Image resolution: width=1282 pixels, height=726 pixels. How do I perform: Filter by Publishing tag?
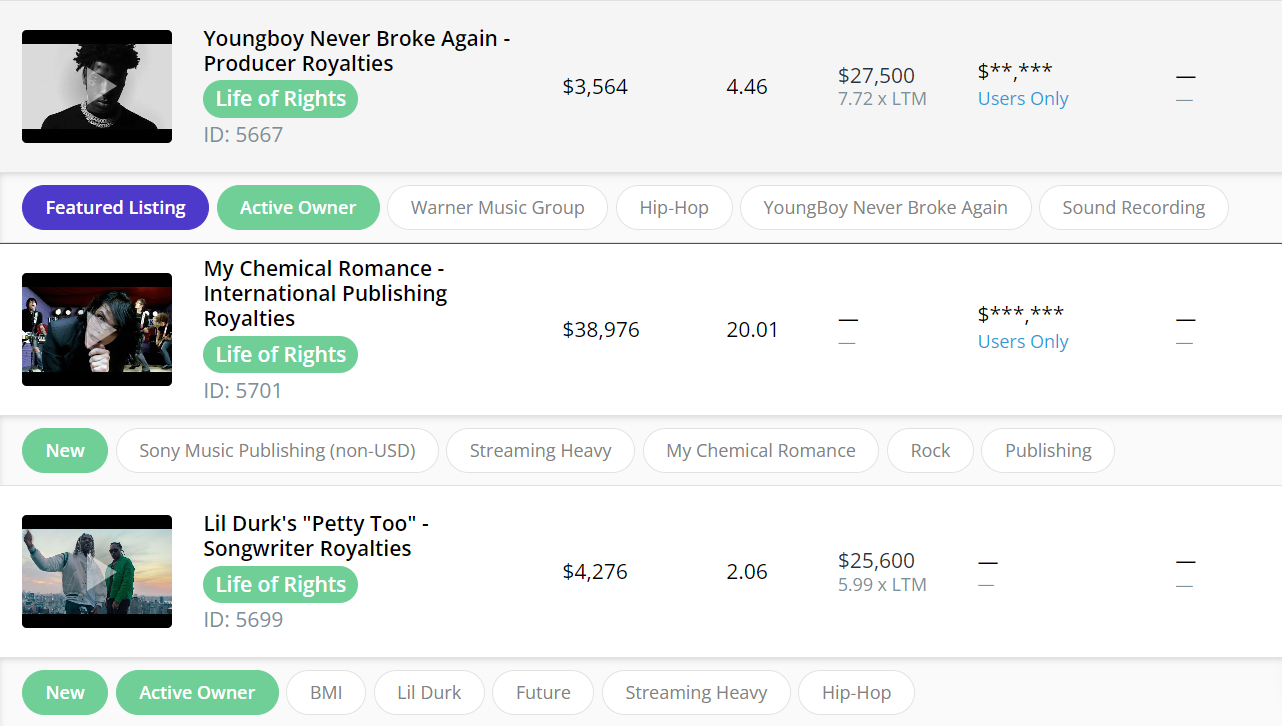click(1048, 451)
